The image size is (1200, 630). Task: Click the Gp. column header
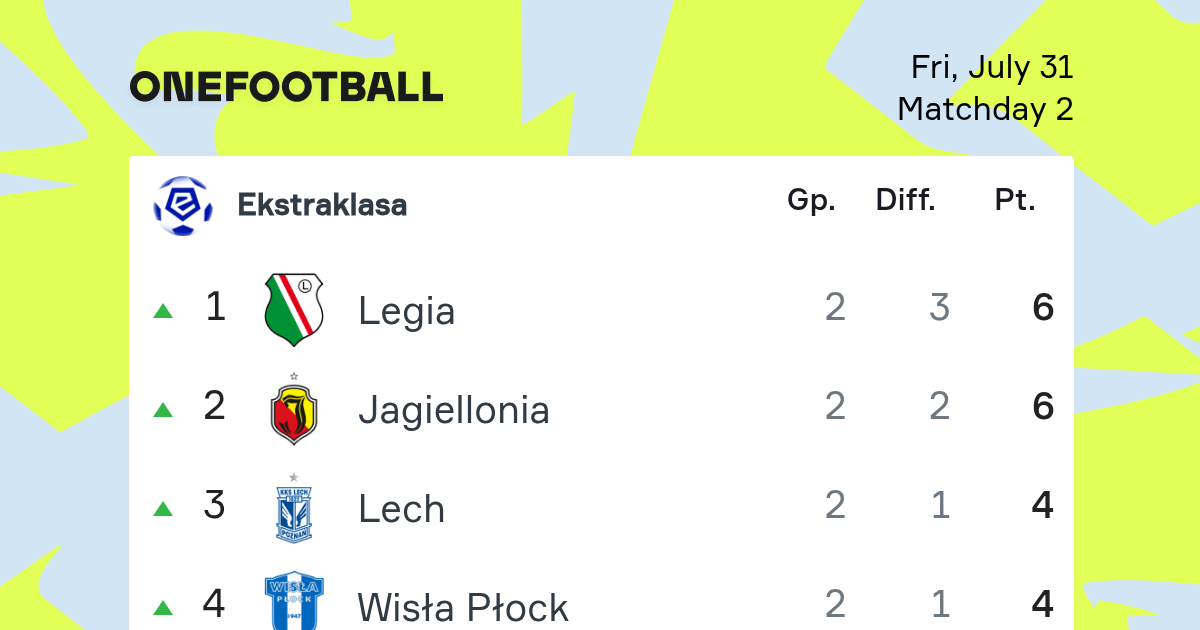pyautogui.click(x=811, y=201)
